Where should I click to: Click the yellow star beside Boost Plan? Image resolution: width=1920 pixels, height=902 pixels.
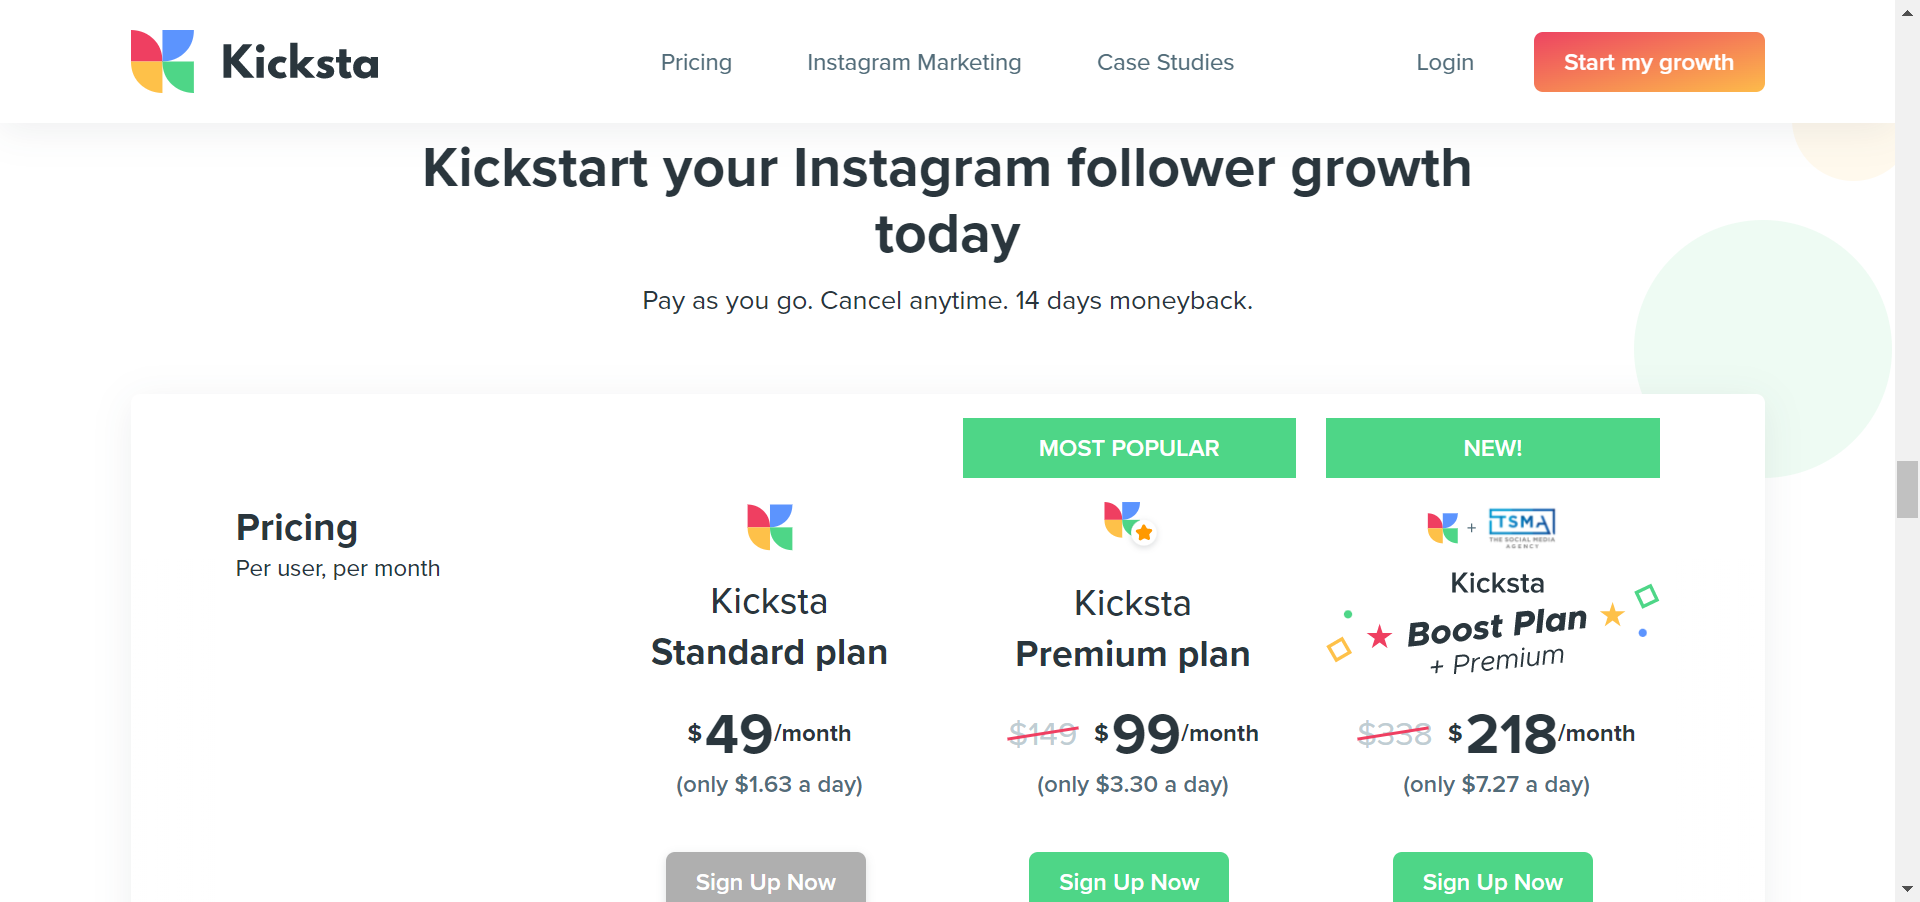pos(1612,614)
